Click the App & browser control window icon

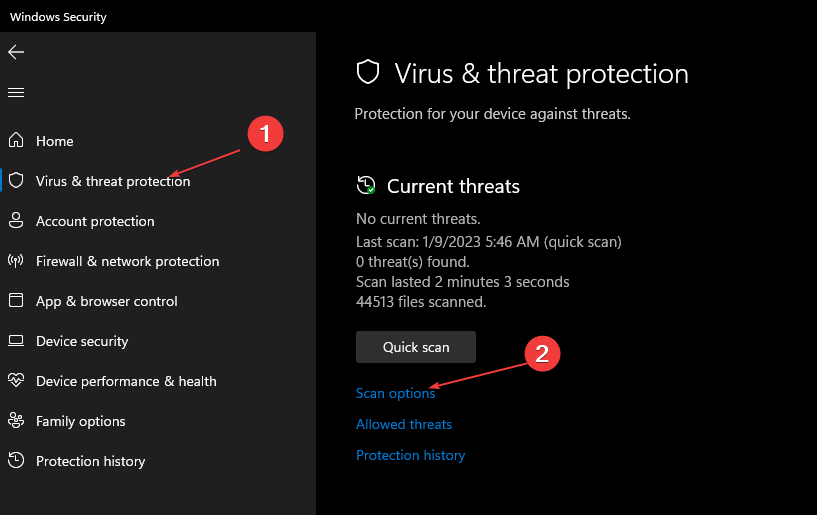tap(16, 300)
